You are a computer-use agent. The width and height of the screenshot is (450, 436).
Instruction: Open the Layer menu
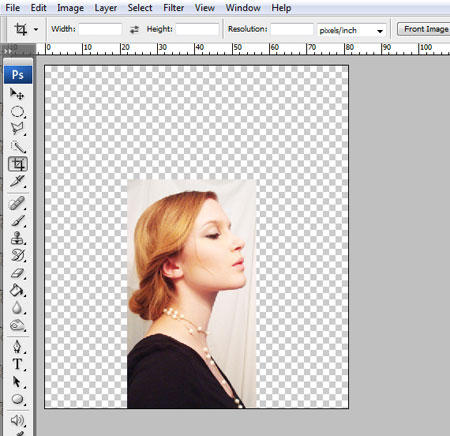pos(105,8)
